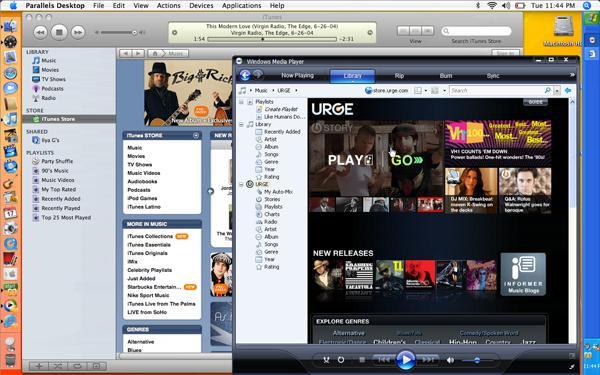The width and height of the screenshot is (600, 375).
Task: Collapse the URGE tree node
Action: [x=241, y=184]
